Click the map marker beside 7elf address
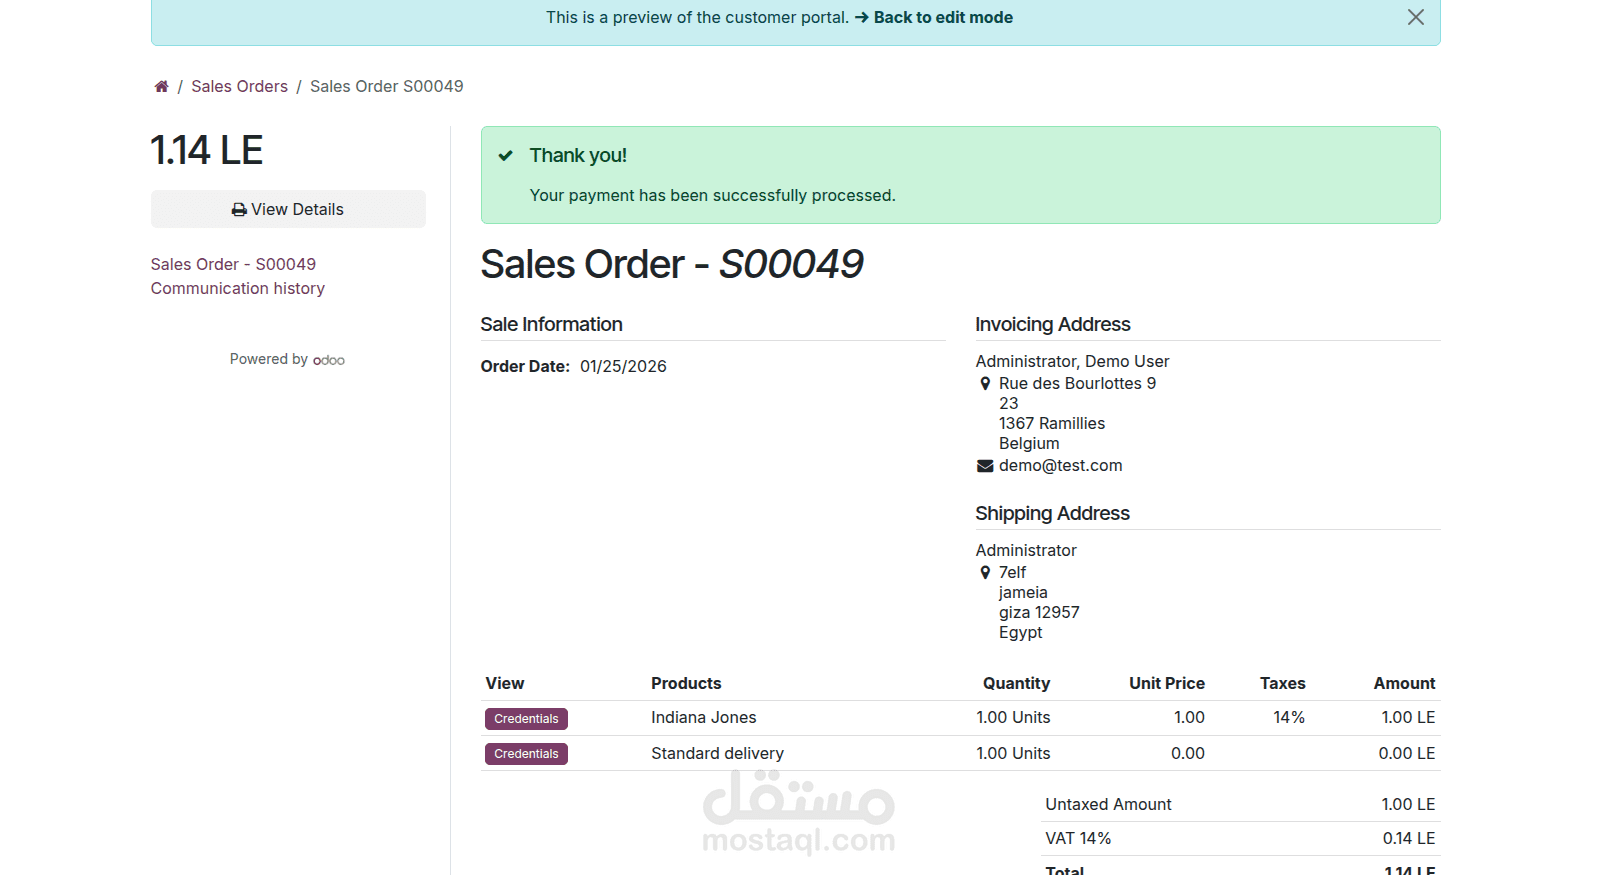Screen dimensions: 1599x875 (985, 573)
